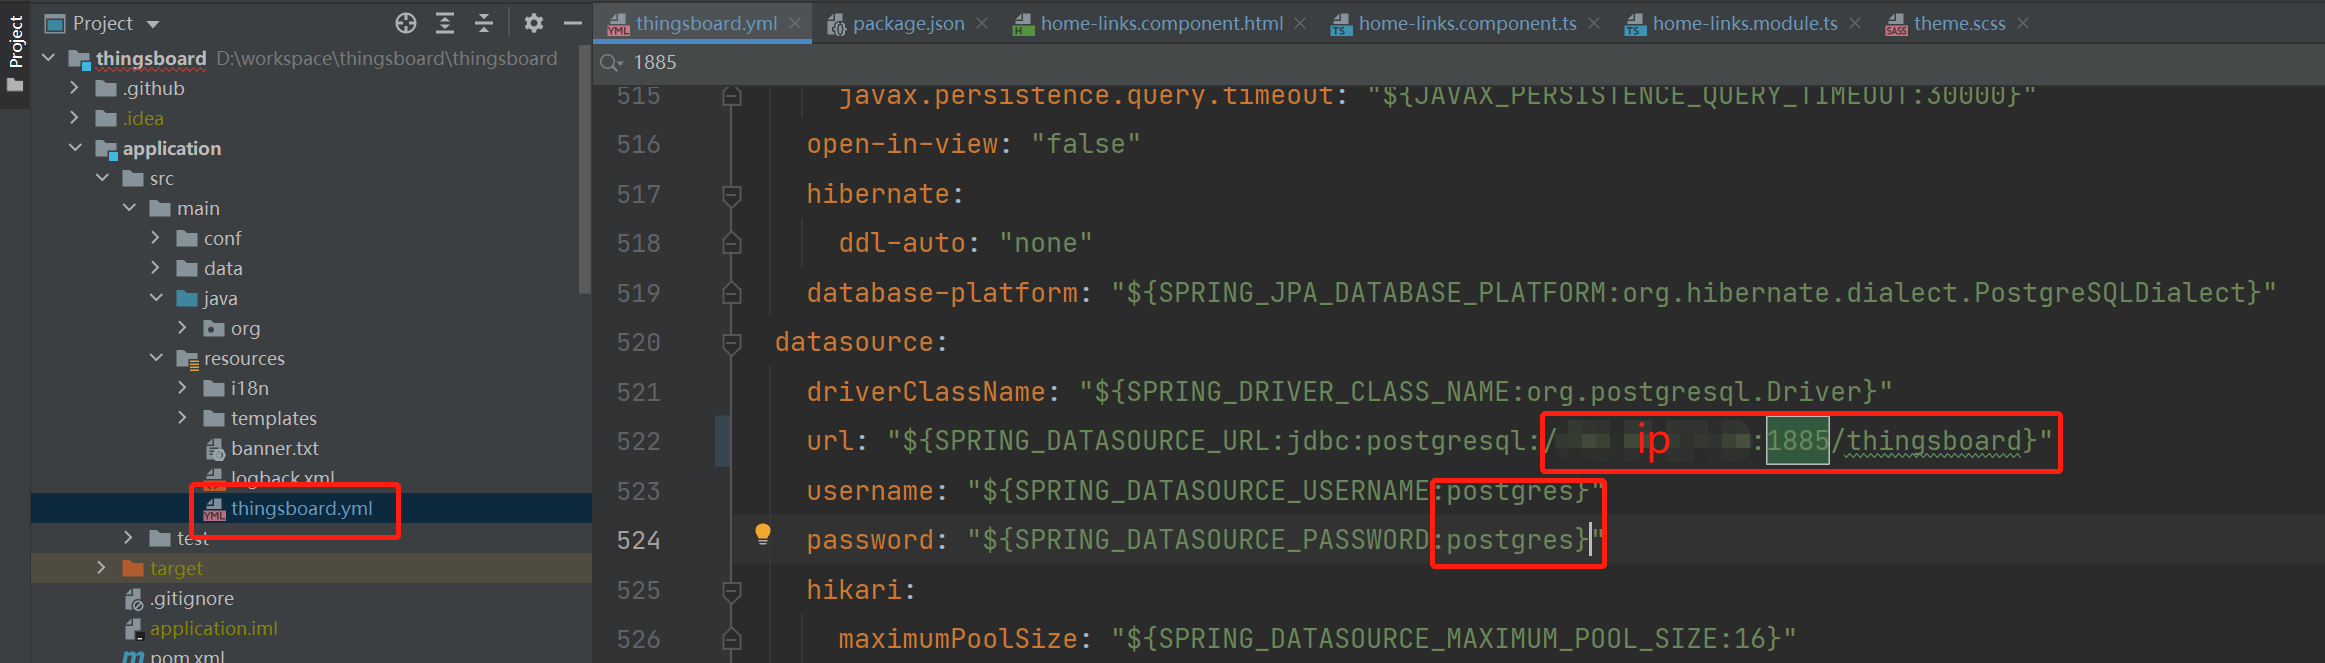Screen dimensions: 2325x663
Task: Click the Collapse All icon in Project panel
Action: coord(484,23)
